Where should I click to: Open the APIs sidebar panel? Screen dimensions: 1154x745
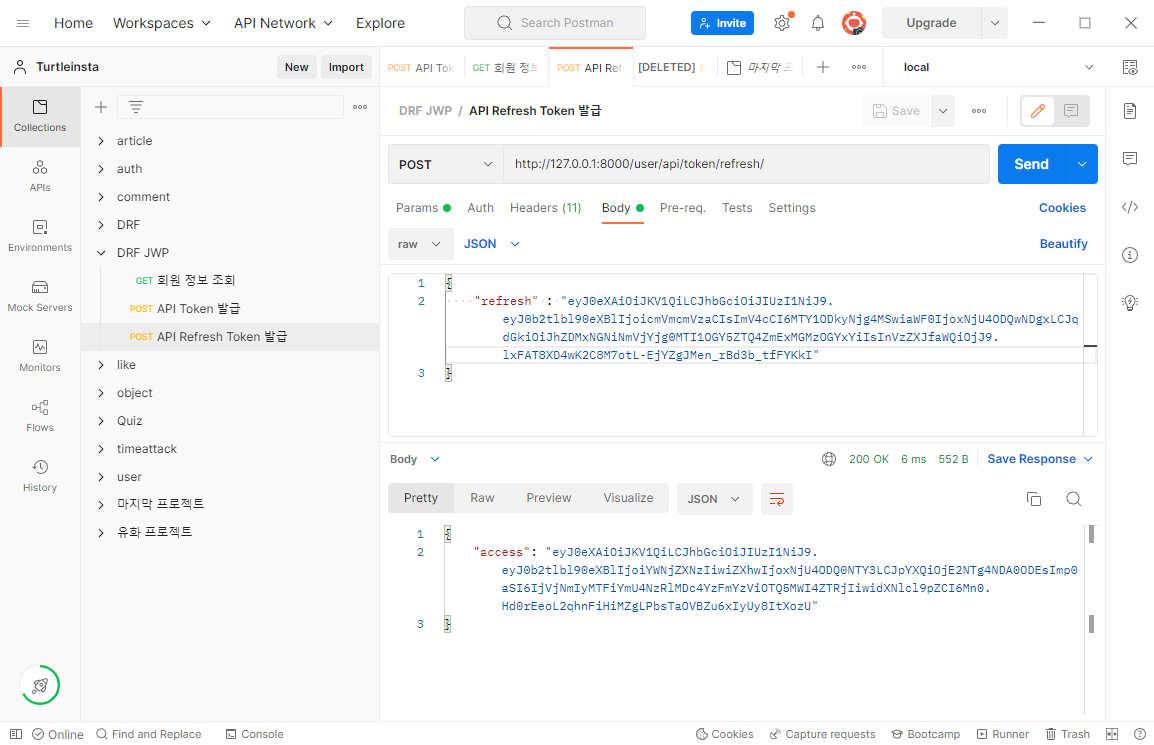point(40,176)
